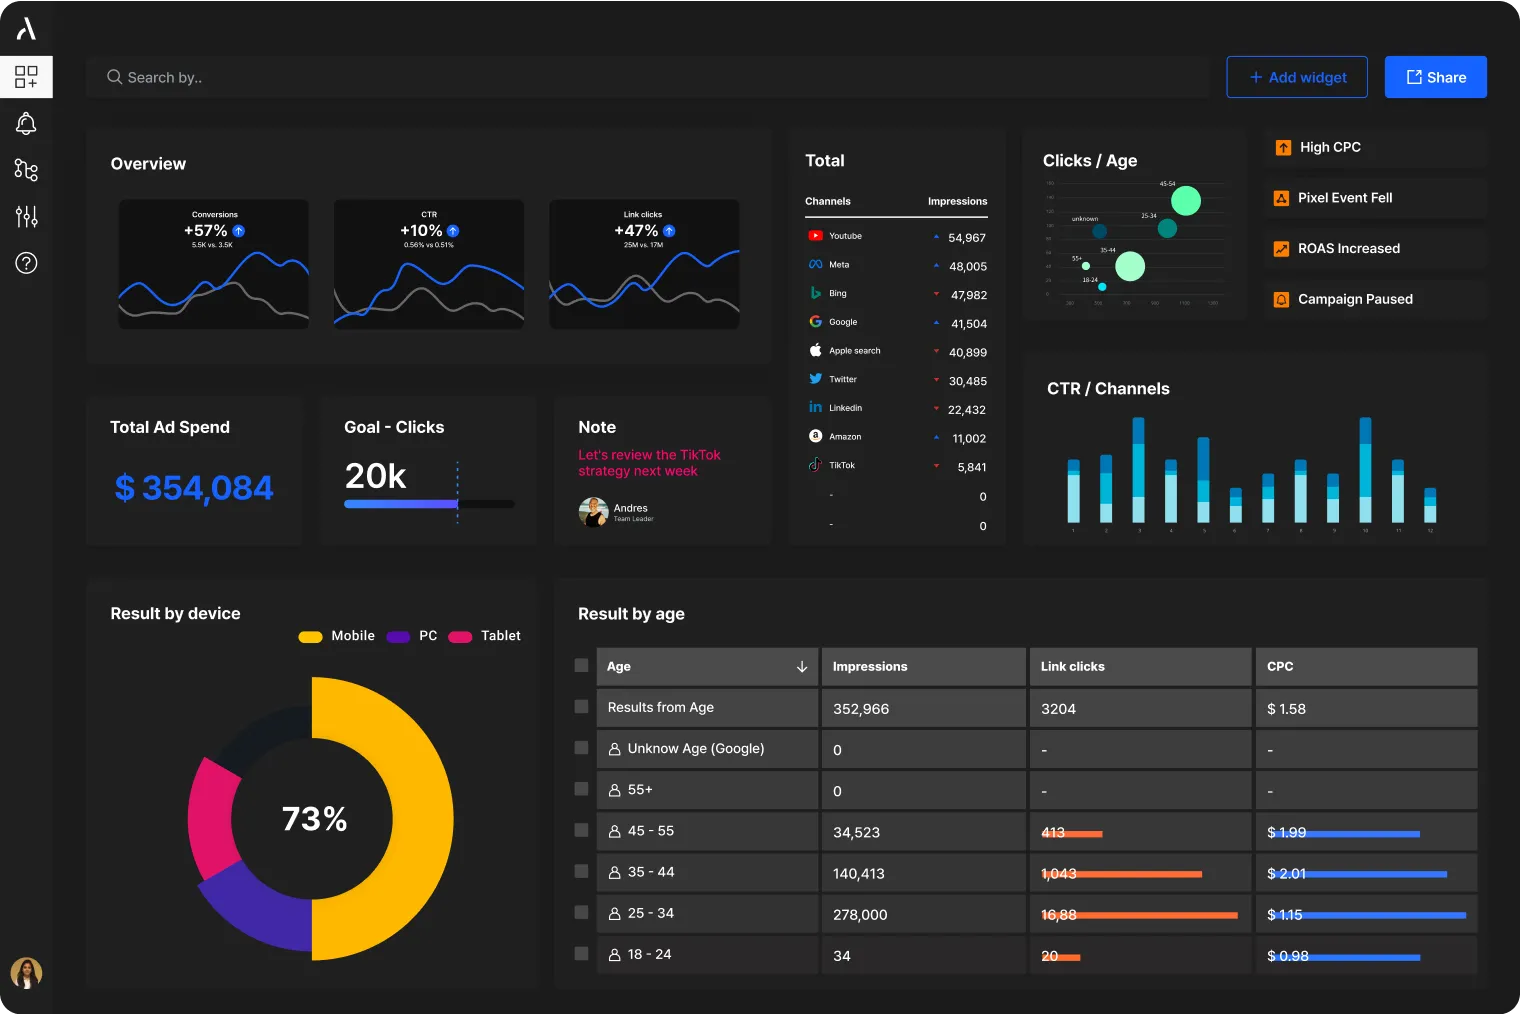Select the Campaign Paused alert icon
Image resolution: width=1520 pixels, height=1014 pixels.
tap(1281, 299)
